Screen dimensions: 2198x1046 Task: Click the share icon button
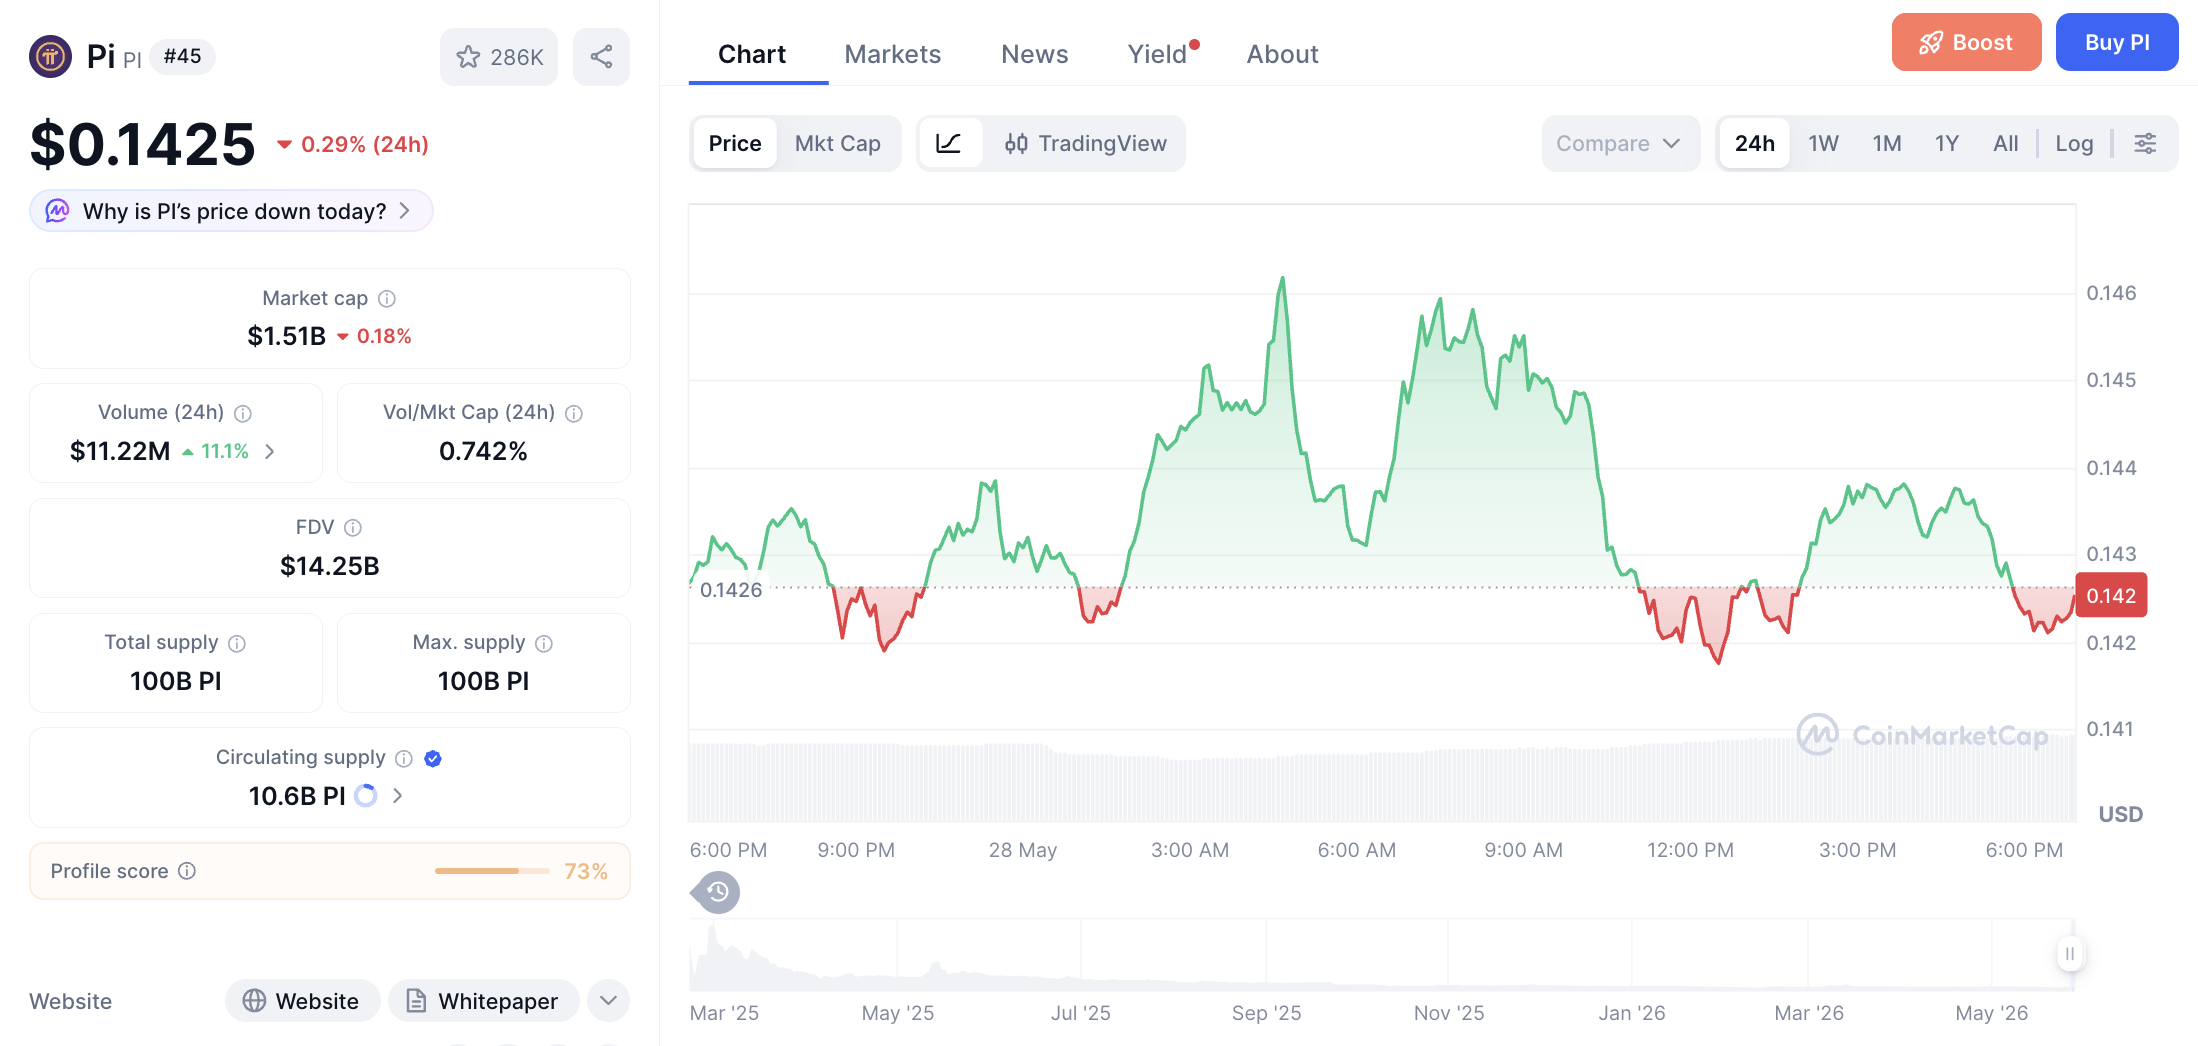tap(601, 57)
